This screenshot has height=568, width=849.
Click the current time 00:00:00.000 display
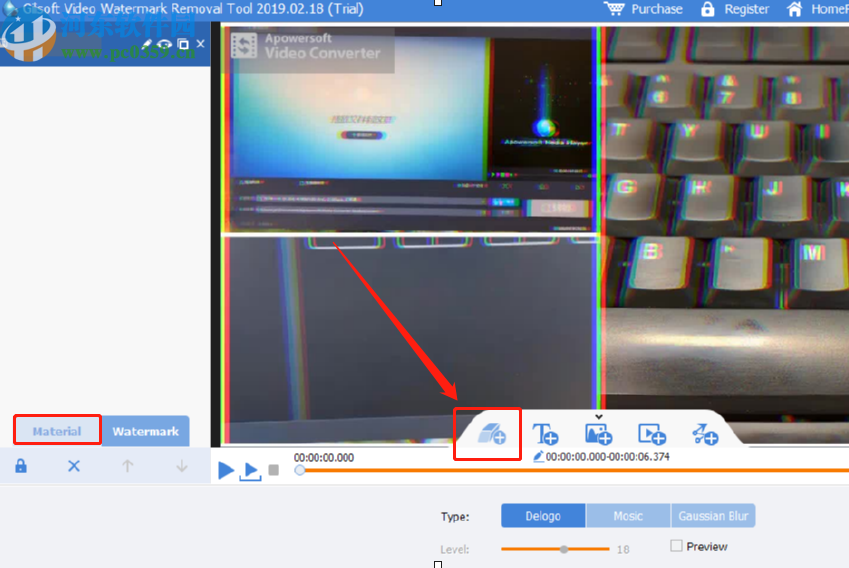(324, 458)
